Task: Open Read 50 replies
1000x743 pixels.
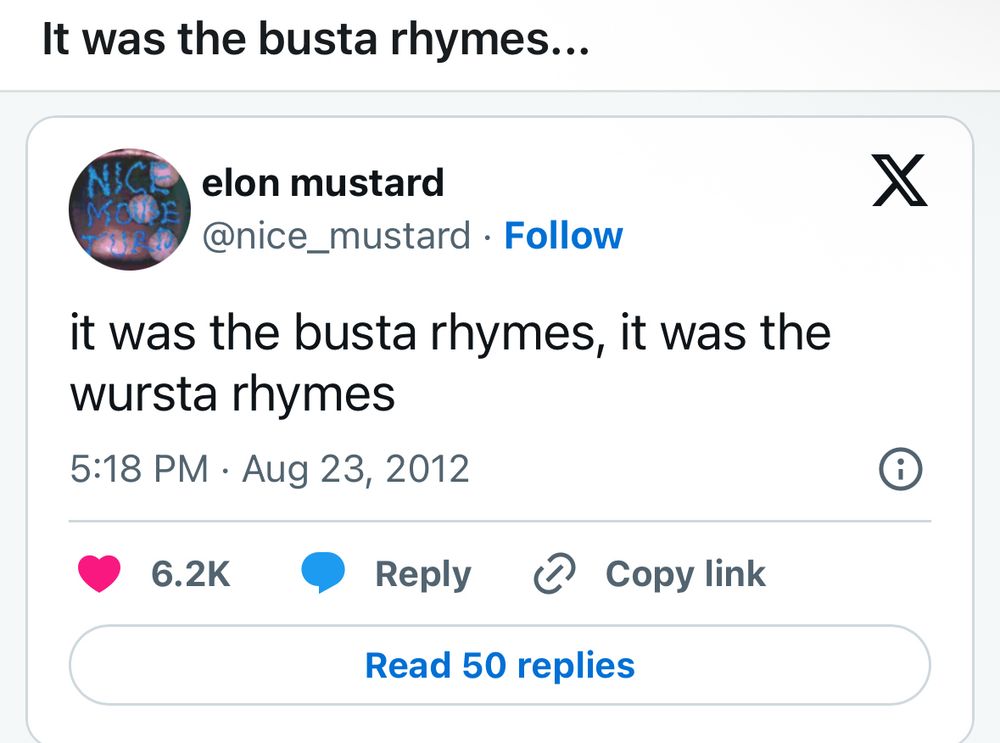Action: pos(500,665)
